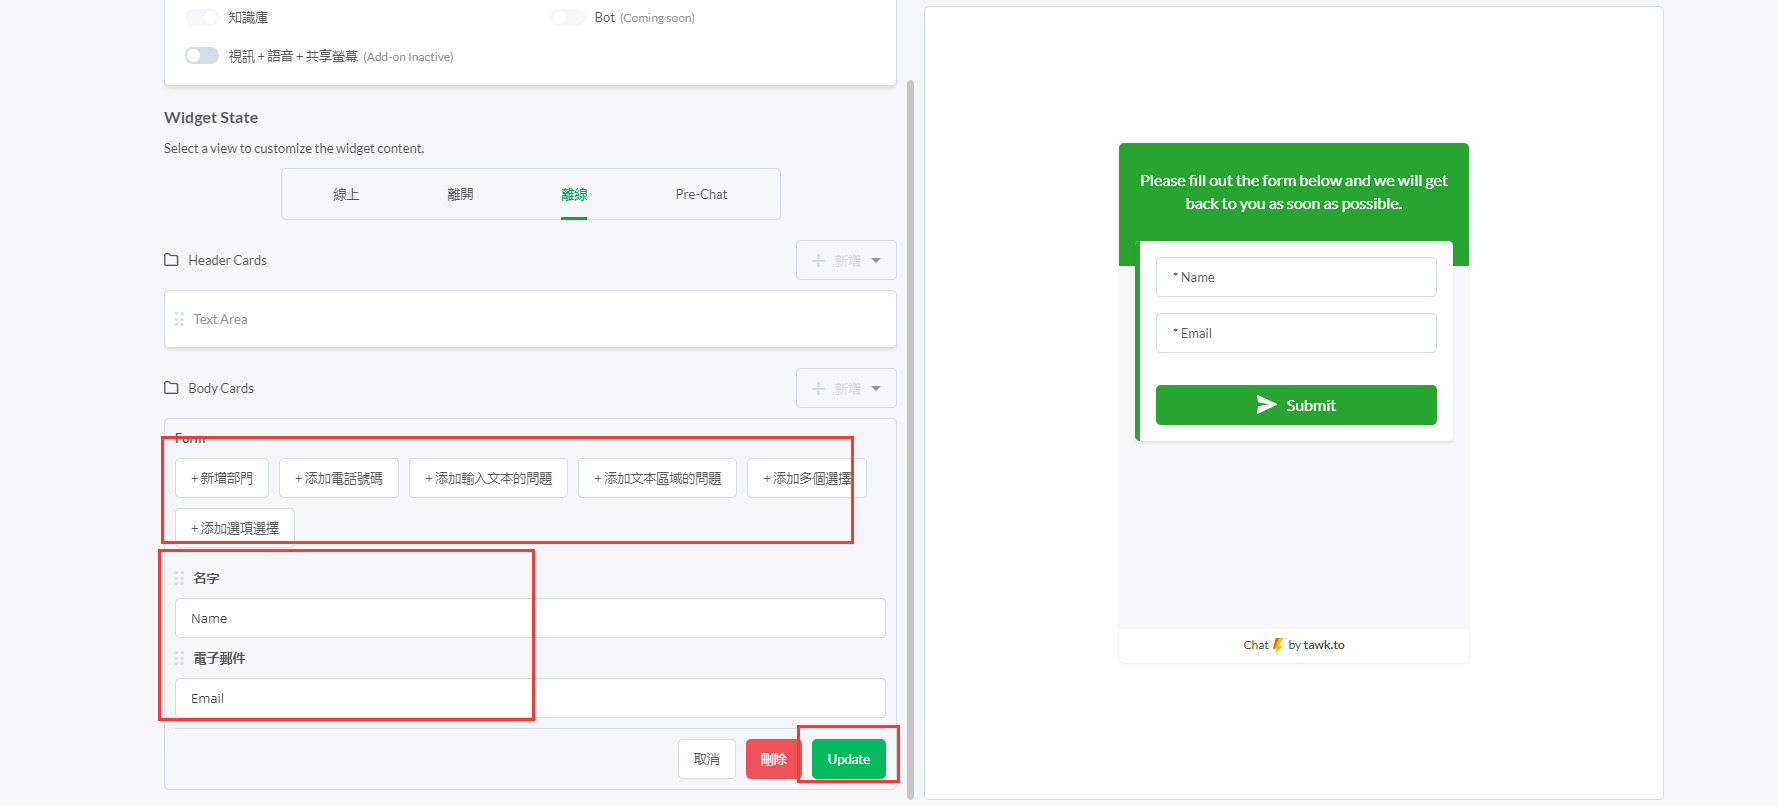Click the 名字 field drag handle
This screenshot has height=806, width=1778.
click(x=179, y=578)
